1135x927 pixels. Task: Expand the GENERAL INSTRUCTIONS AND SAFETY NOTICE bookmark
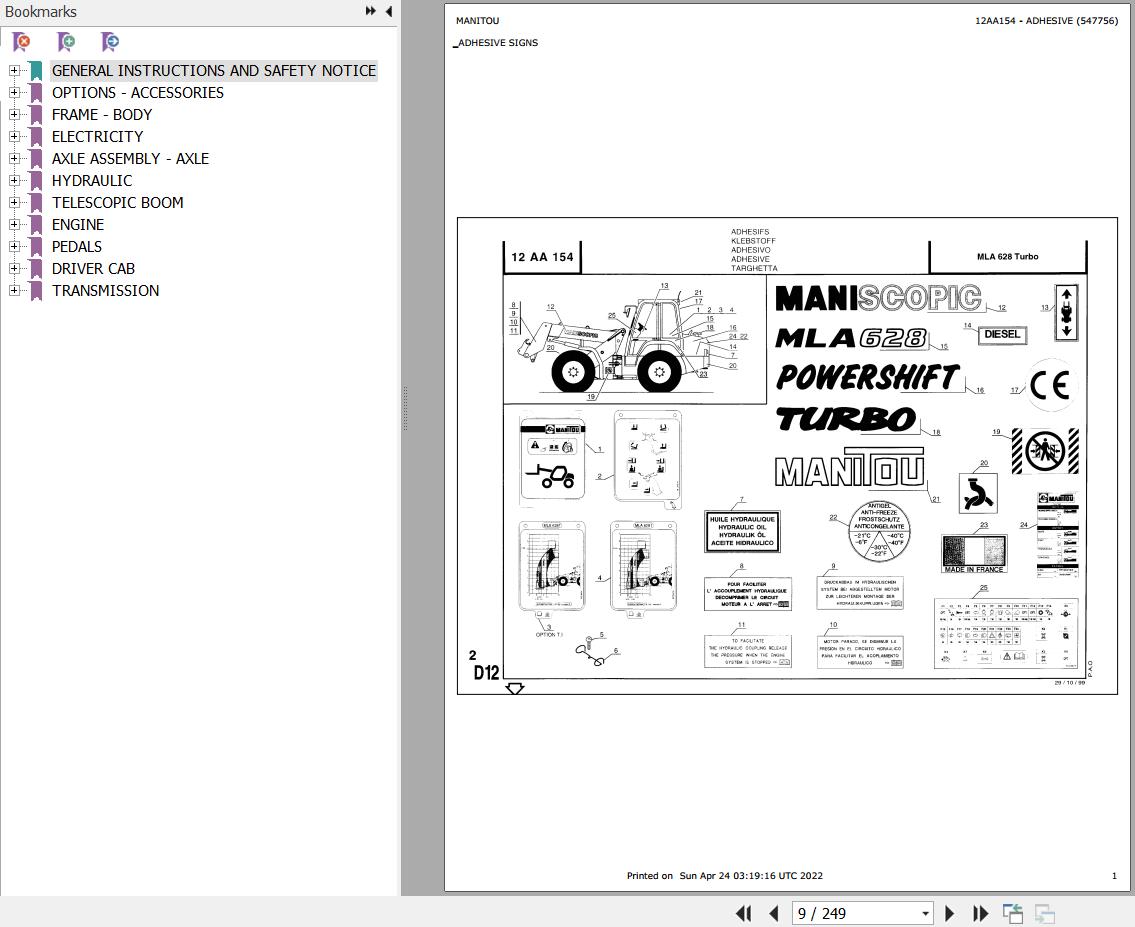tap(14, 70)
